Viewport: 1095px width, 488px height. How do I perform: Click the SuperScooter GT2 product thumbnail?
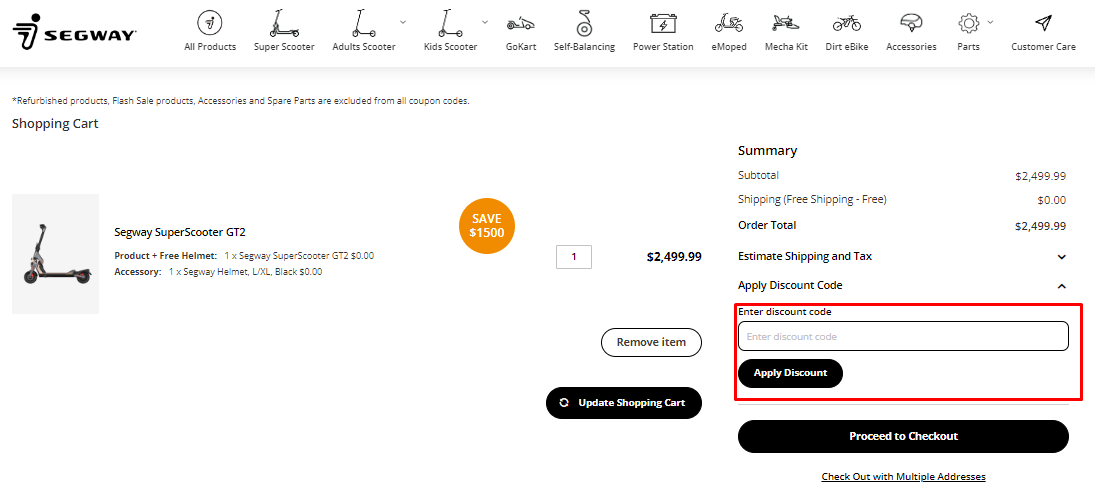[x=56, y=254]
